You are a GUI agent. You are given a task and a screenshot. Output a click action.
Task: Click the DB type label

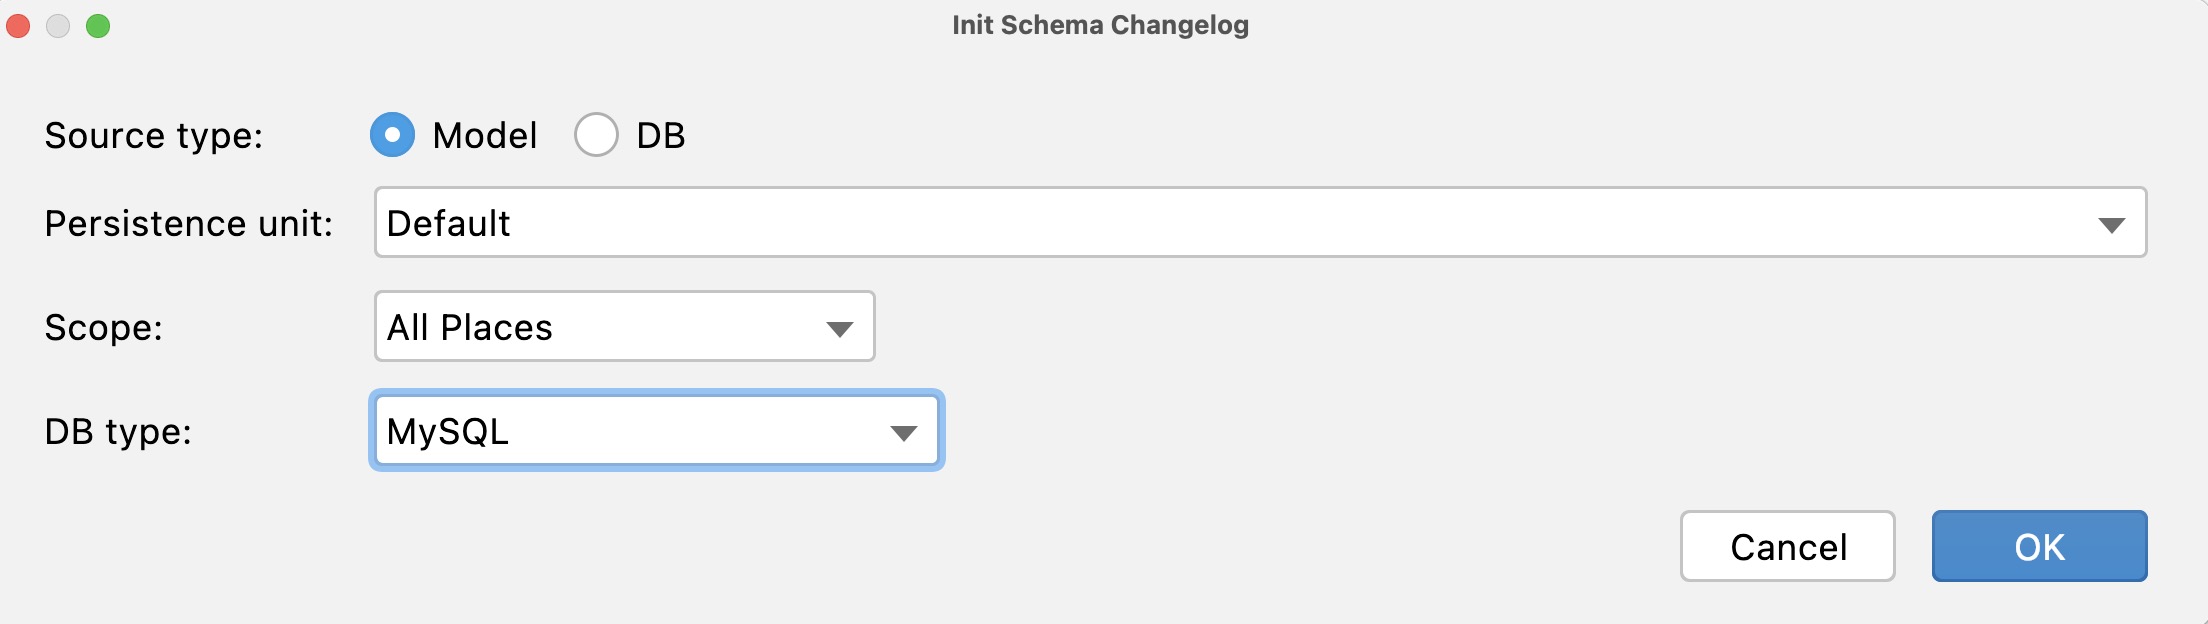pyautogui.click(x=119, y=431)
